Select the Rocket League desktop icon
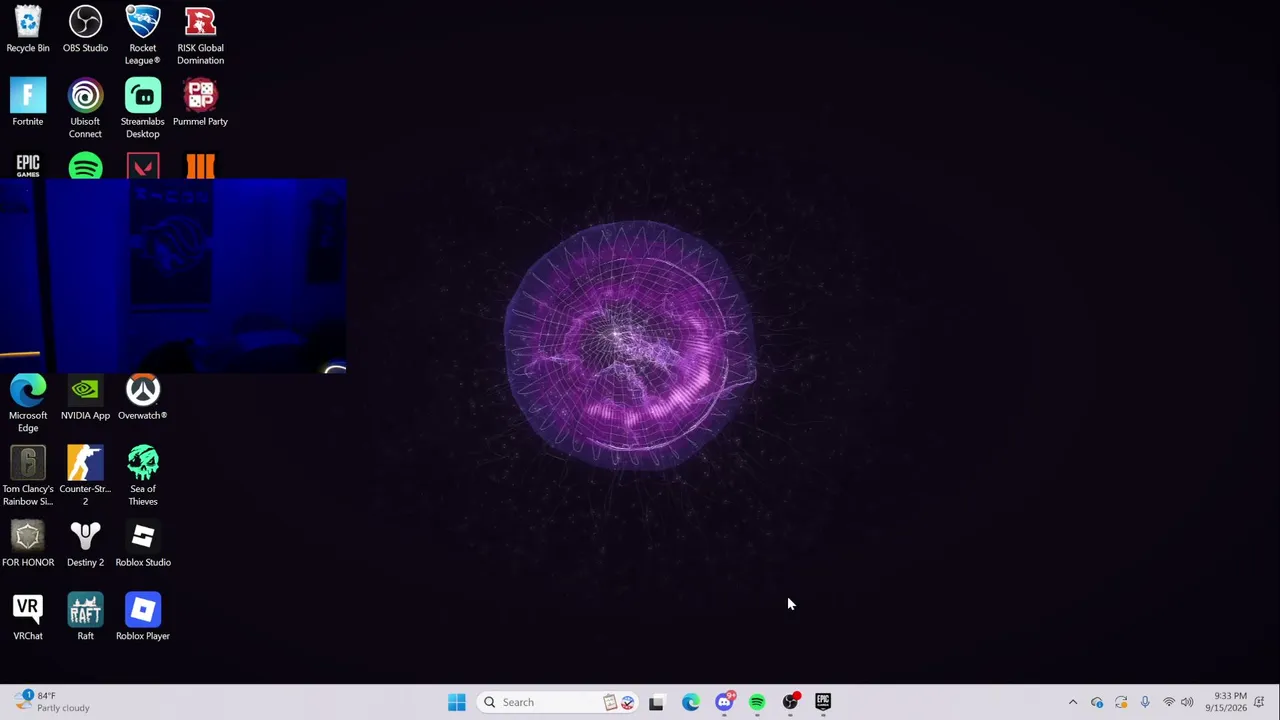Screen dimensions: 1280x720 point(143,36)
